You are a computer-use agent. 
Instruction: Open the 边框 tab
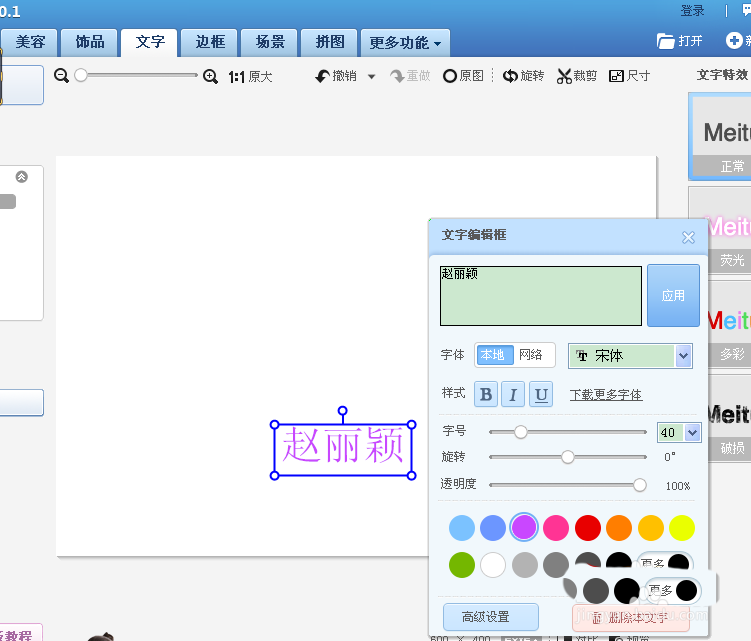210,42
